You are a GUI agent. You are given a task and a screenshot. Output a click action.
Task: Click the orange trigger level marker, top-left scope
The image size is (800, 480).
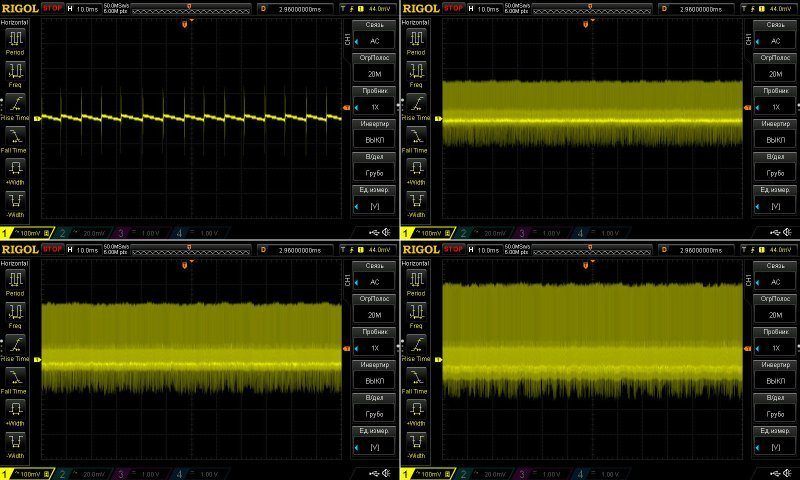point(346,107)
